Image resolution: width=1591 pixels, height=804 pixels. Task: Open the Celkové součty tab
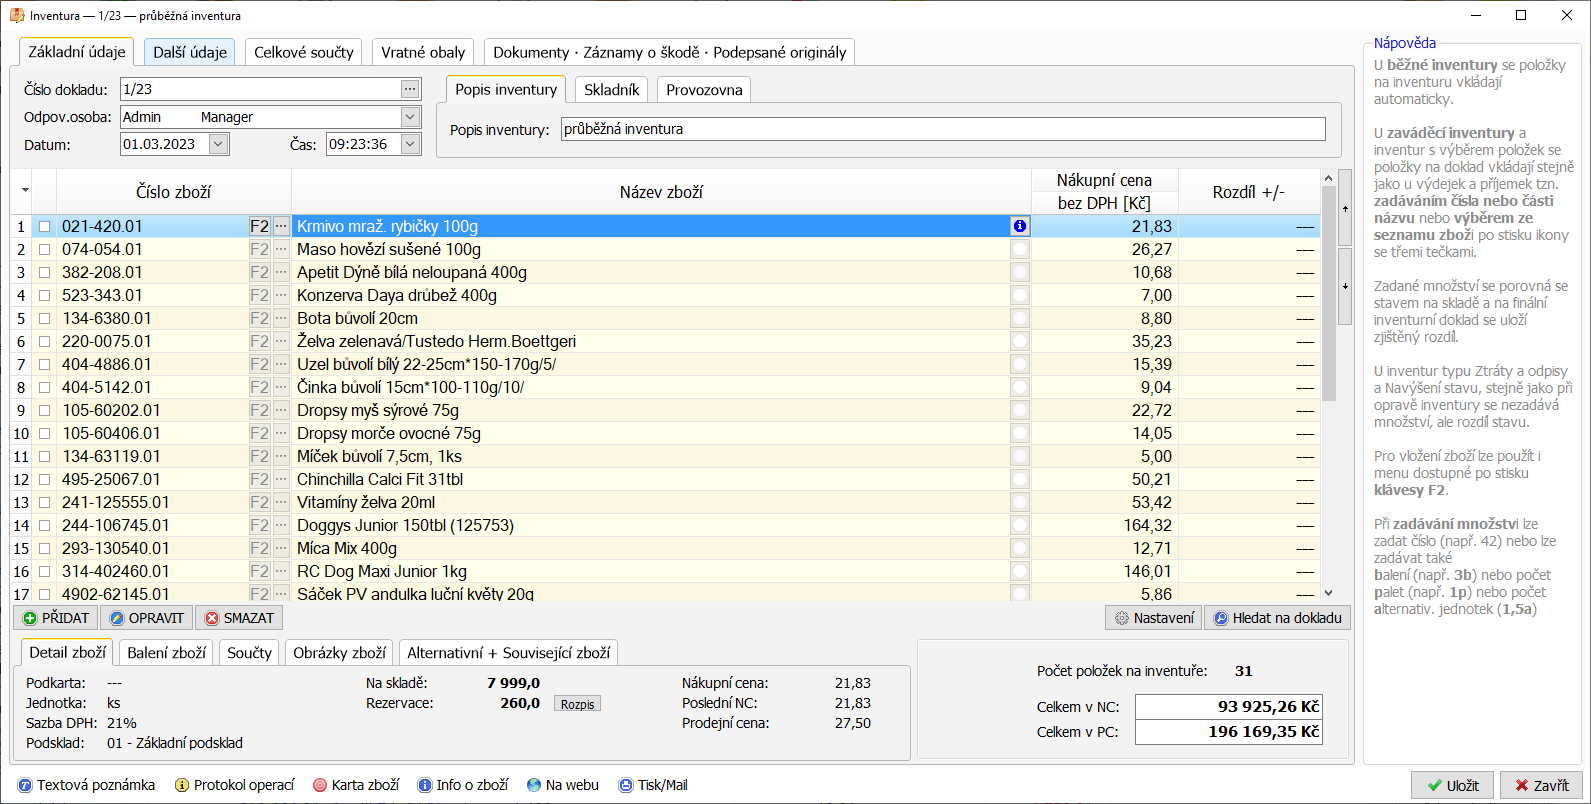(x=304, y=52)
